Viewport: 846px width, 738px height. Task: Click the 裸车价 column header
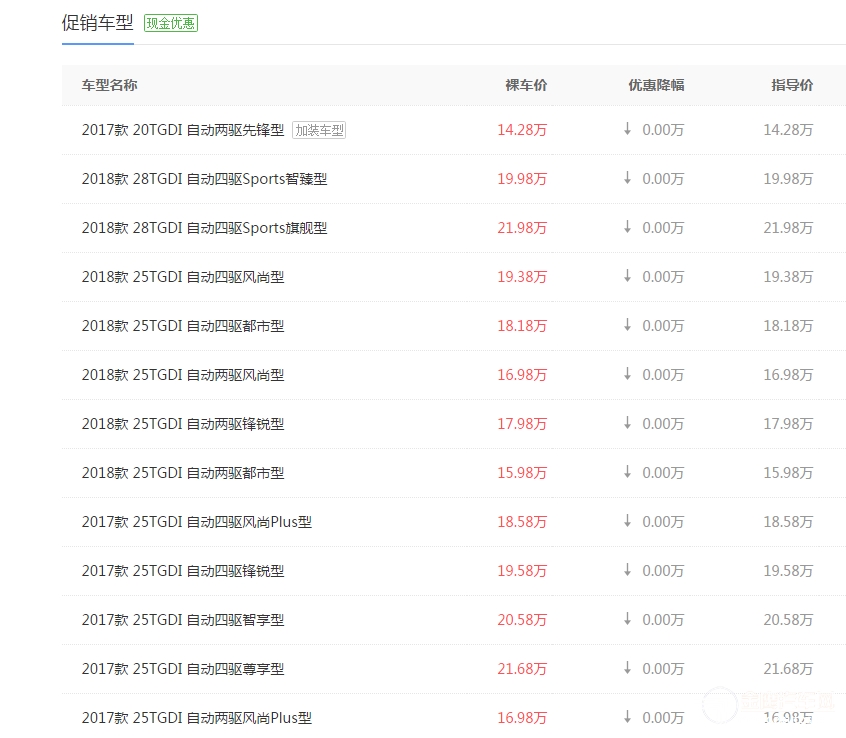[x=526, y=85]
